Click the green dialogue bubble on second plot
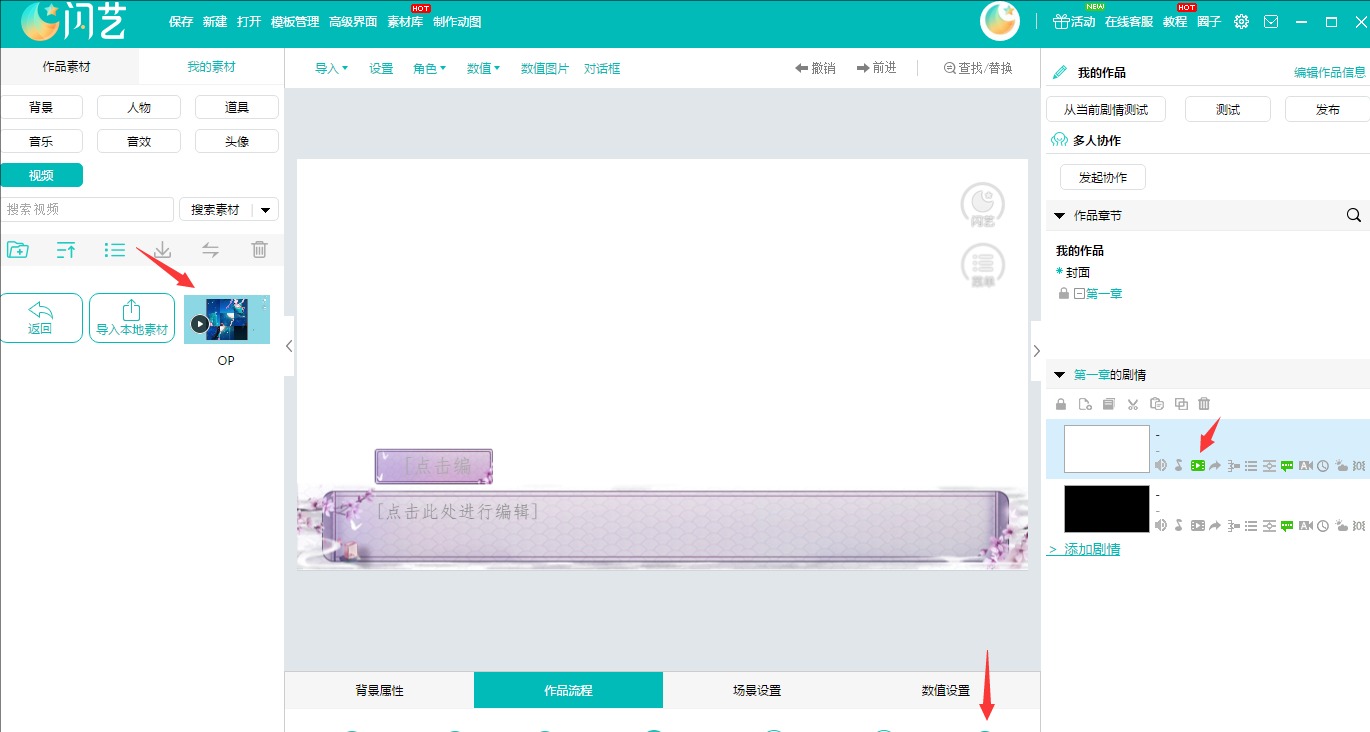1370x732 pixels. pyautogui.click(x=1287, y=525)
